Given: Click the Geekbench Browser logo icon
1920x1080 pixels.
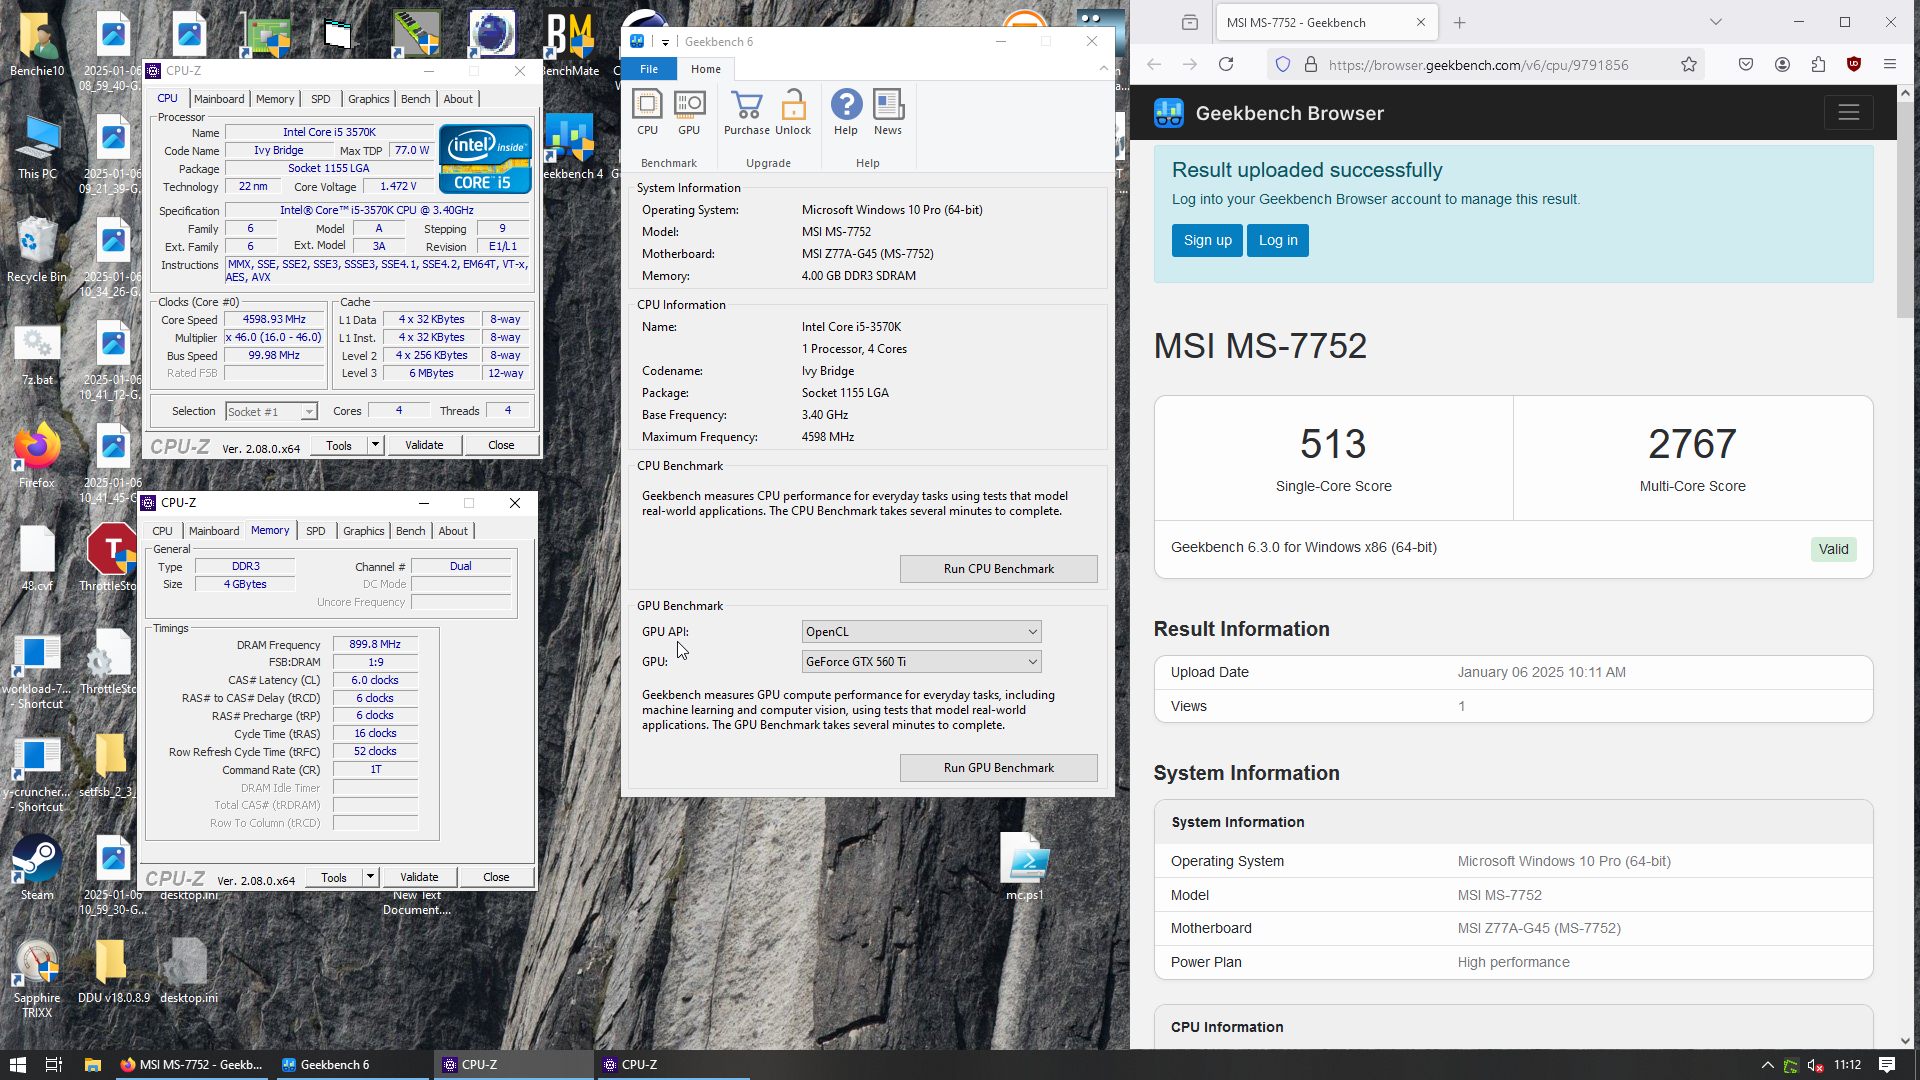Looking at the screenshot, I should tap(1168, 113).
